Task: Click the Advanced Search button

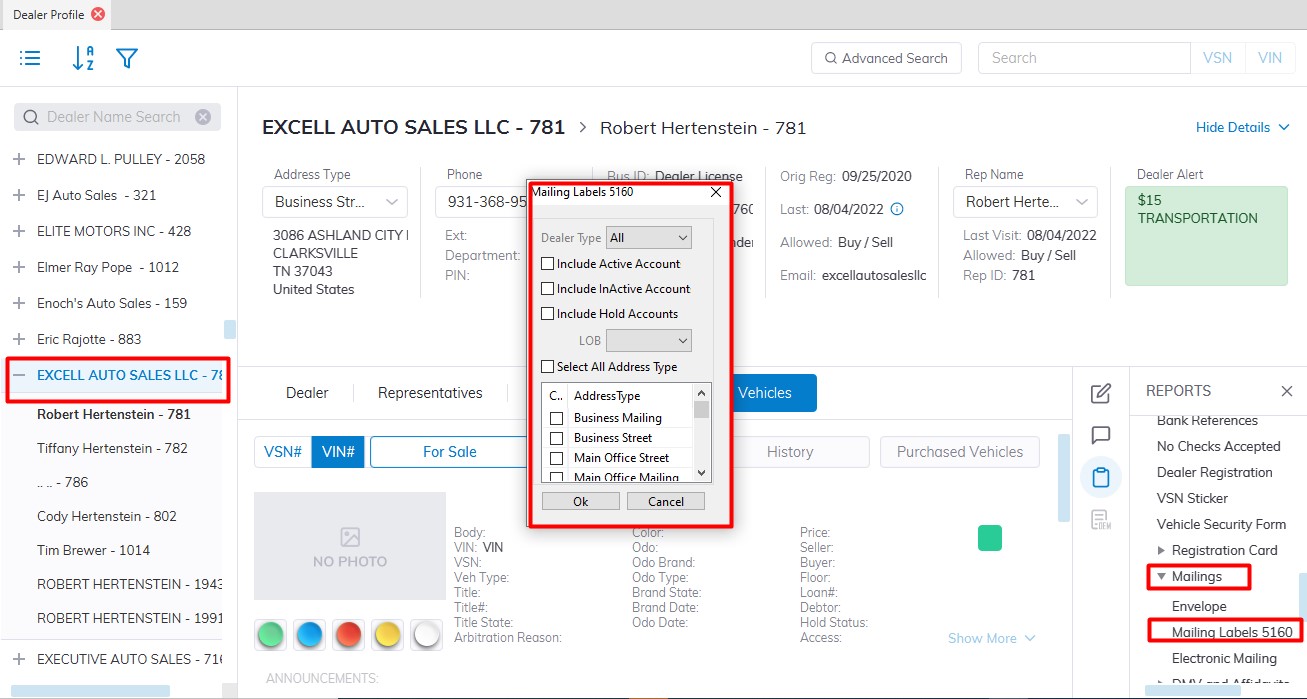Action: [886, 58]
